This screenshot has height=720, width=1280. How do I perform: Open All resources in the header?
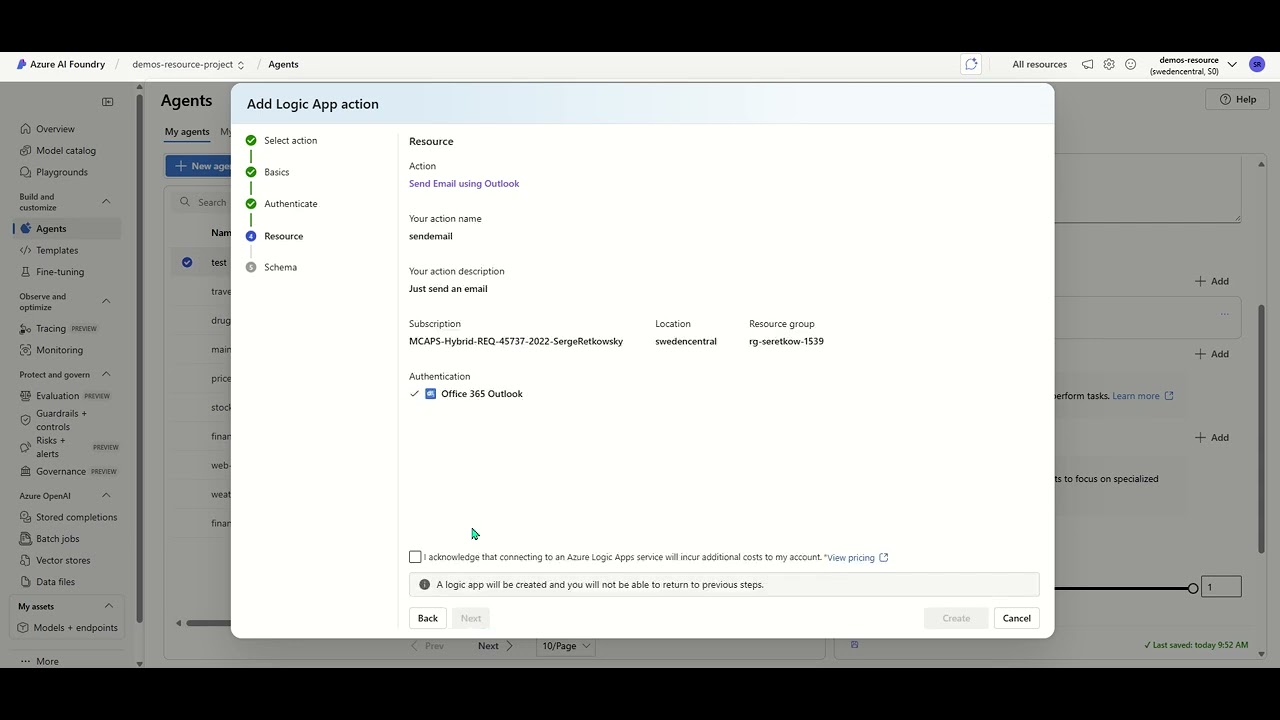(x=1039, y=64)
